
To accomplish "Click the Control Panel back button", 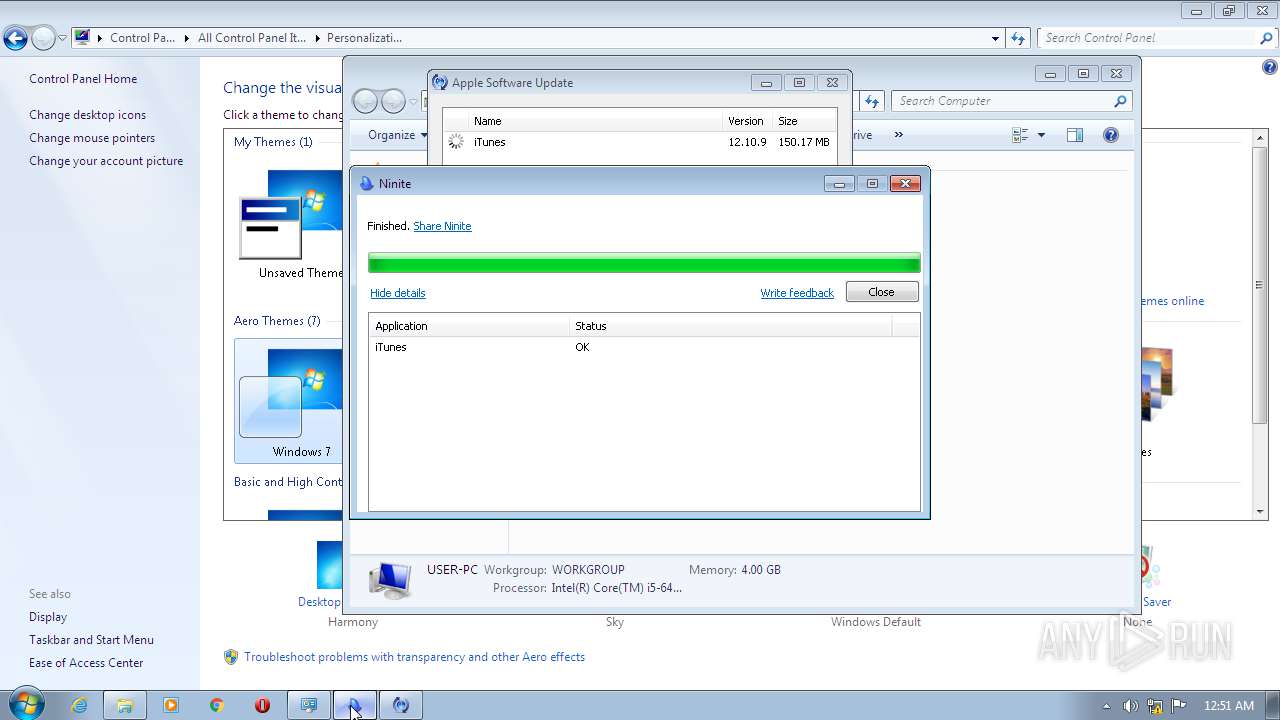I will click(15, 39).
